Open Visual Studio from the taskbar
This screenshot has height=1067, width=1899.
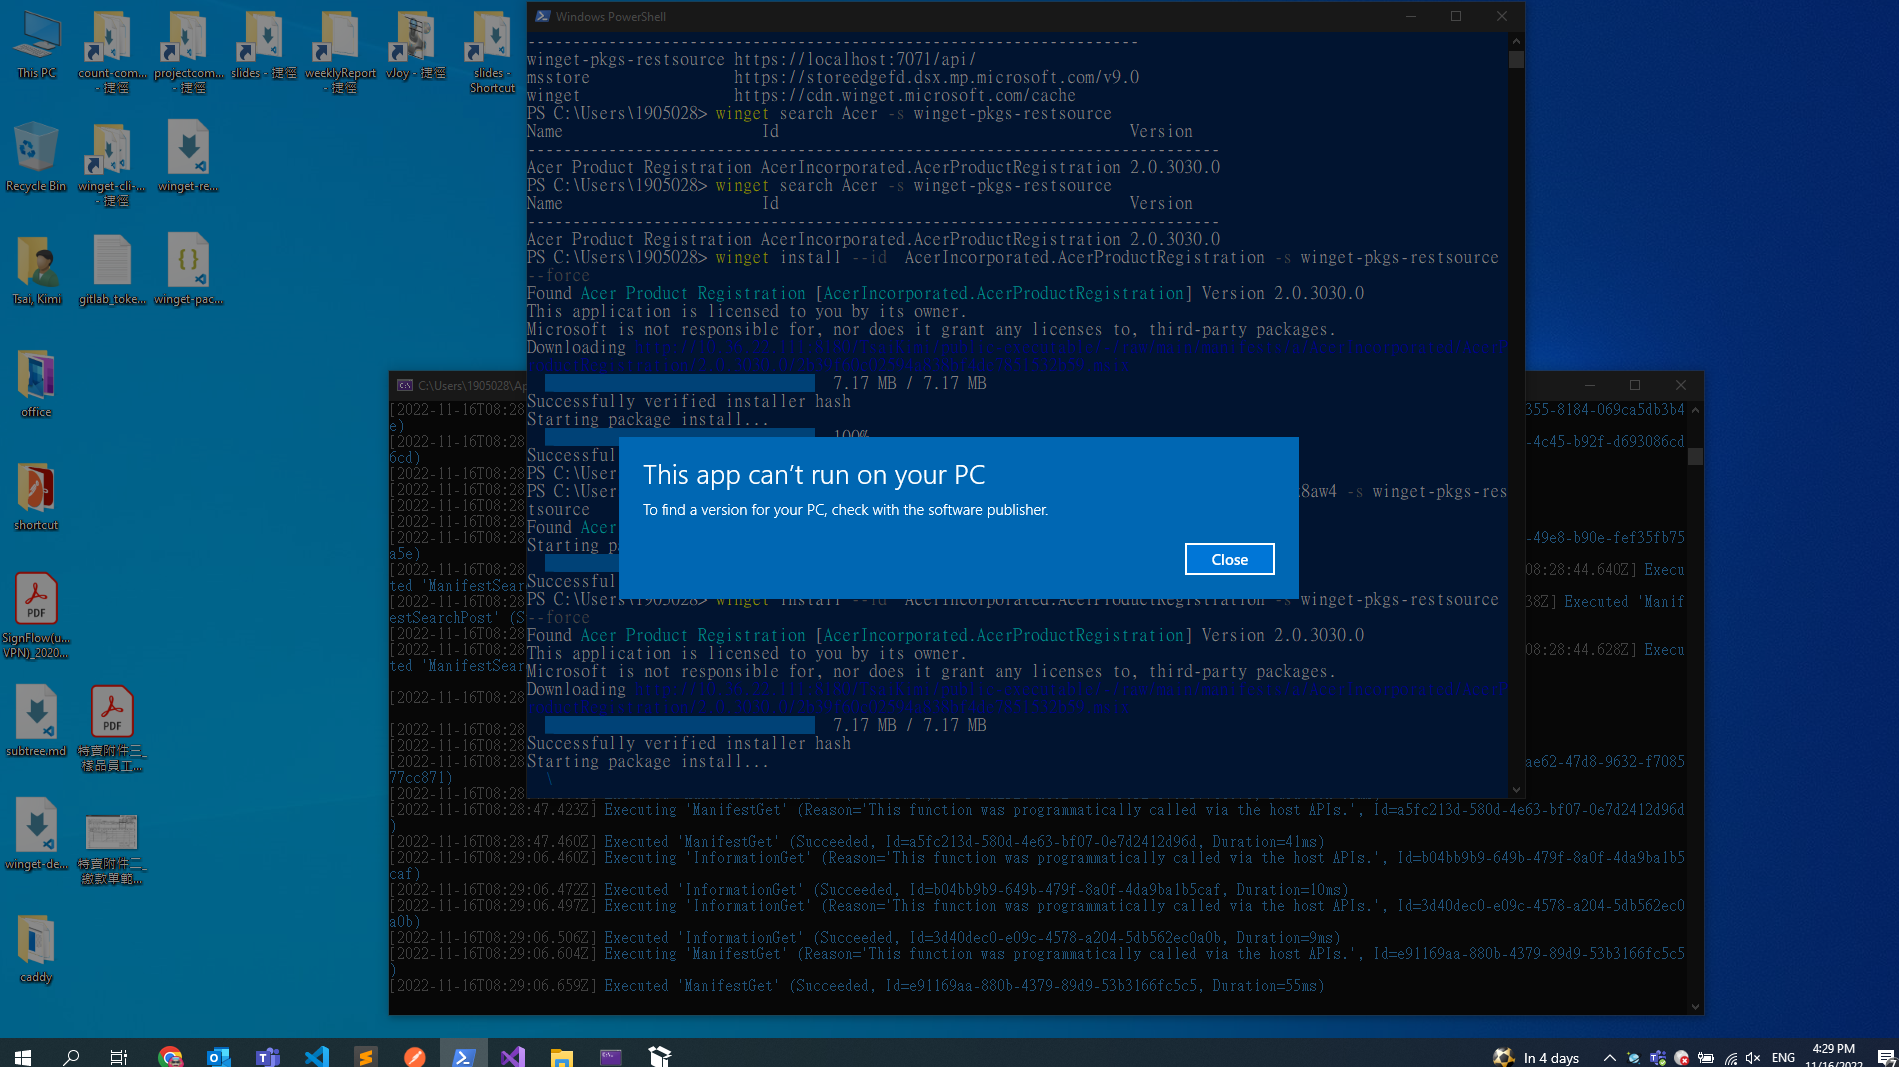click(513, 1056)
